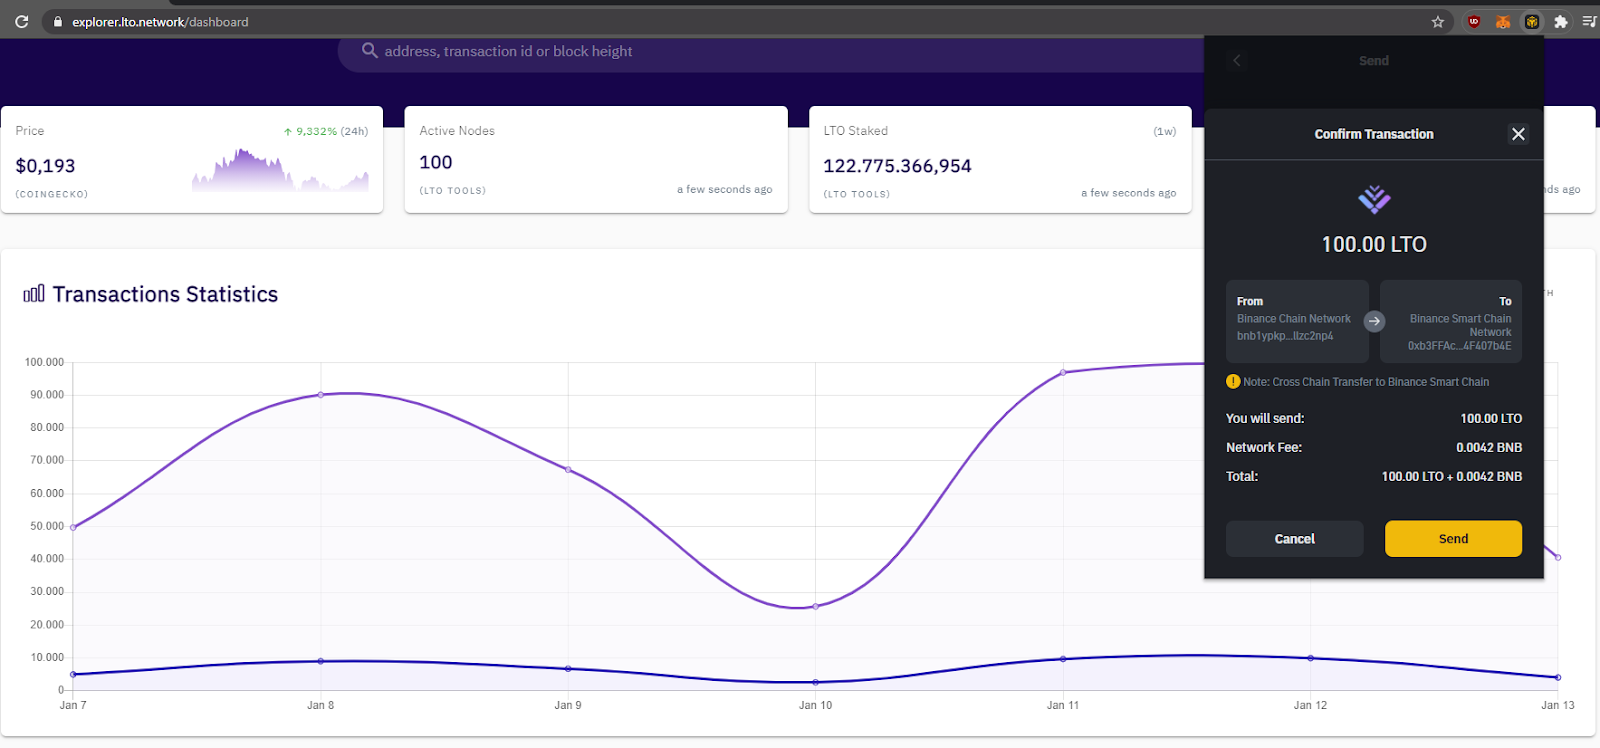The image size is (1600, 748).
Task: Click the uBlock Origin extension icon
Action: point(1474,21)
